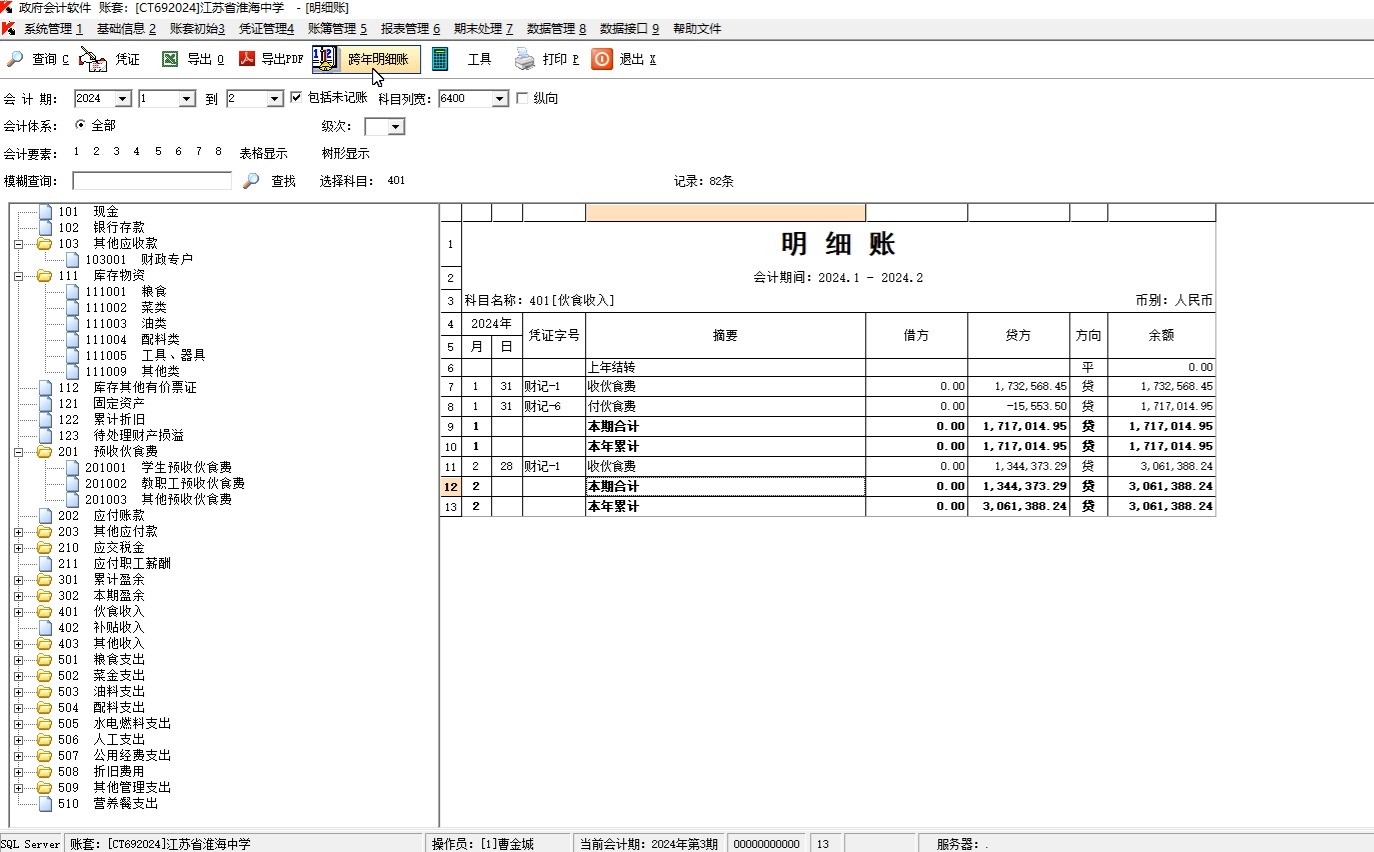This screenshot has width=1374, height=852.
Task: Click the magnifier icon beside 查找
Action: pyautogui.click(x=251, y=181)
